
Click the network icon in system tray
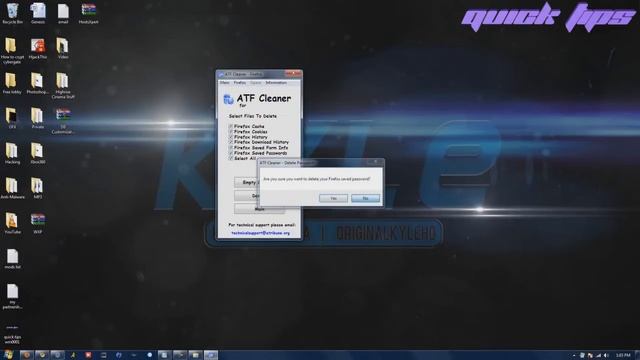598,356
